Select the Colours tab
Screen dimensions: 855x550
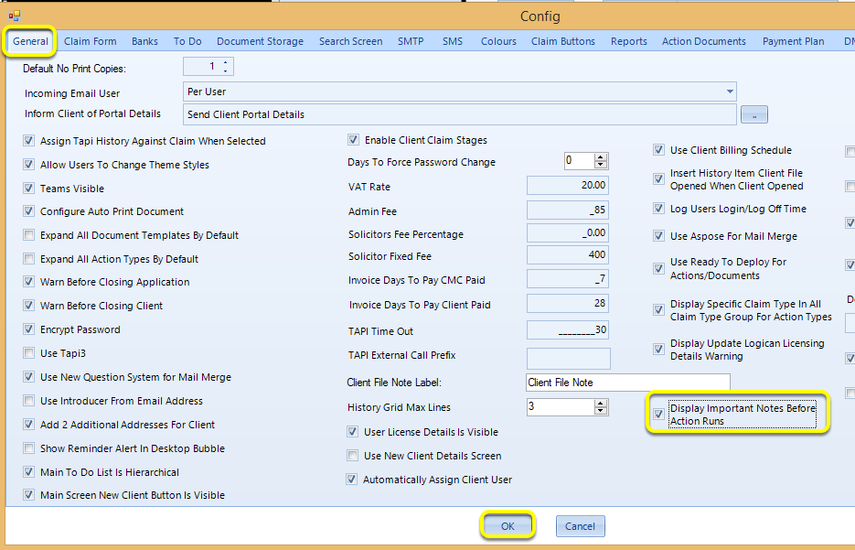pyautogui.click(x=498, y=41)
